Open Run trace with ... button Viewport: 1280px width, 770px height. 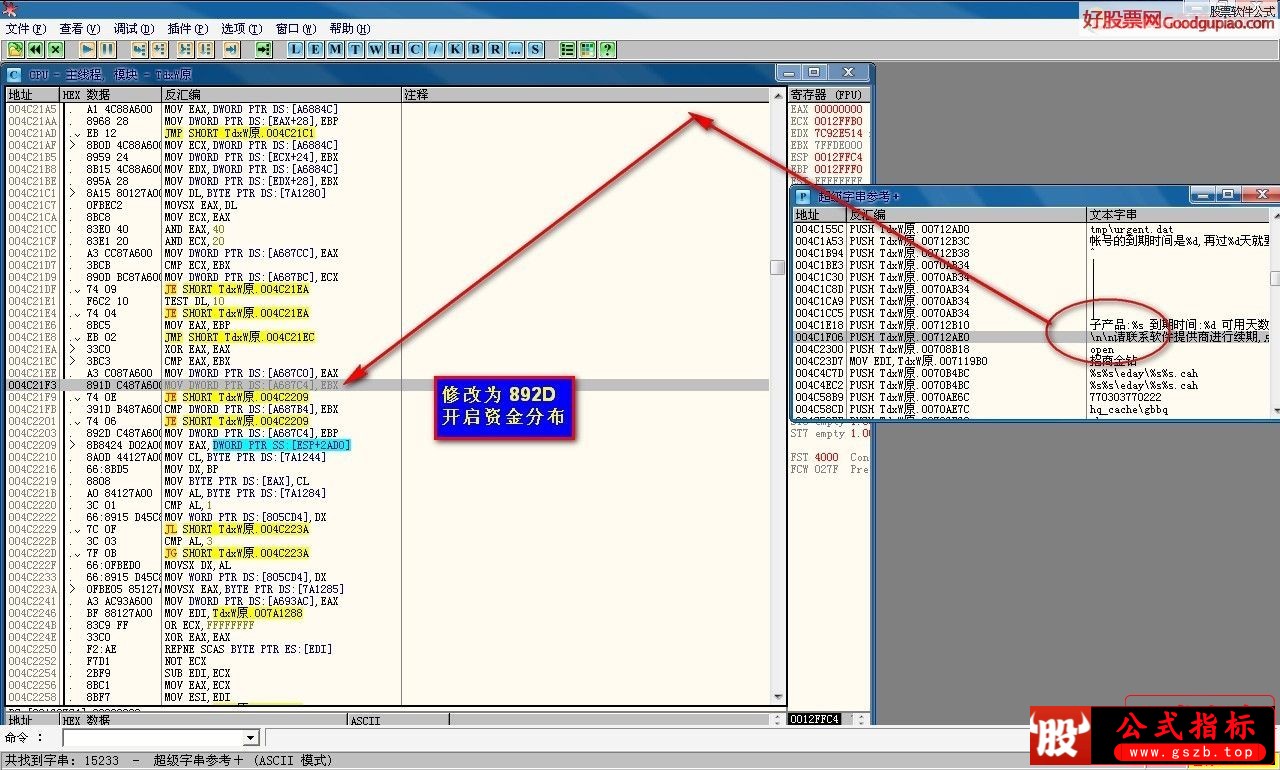[515, 49]
